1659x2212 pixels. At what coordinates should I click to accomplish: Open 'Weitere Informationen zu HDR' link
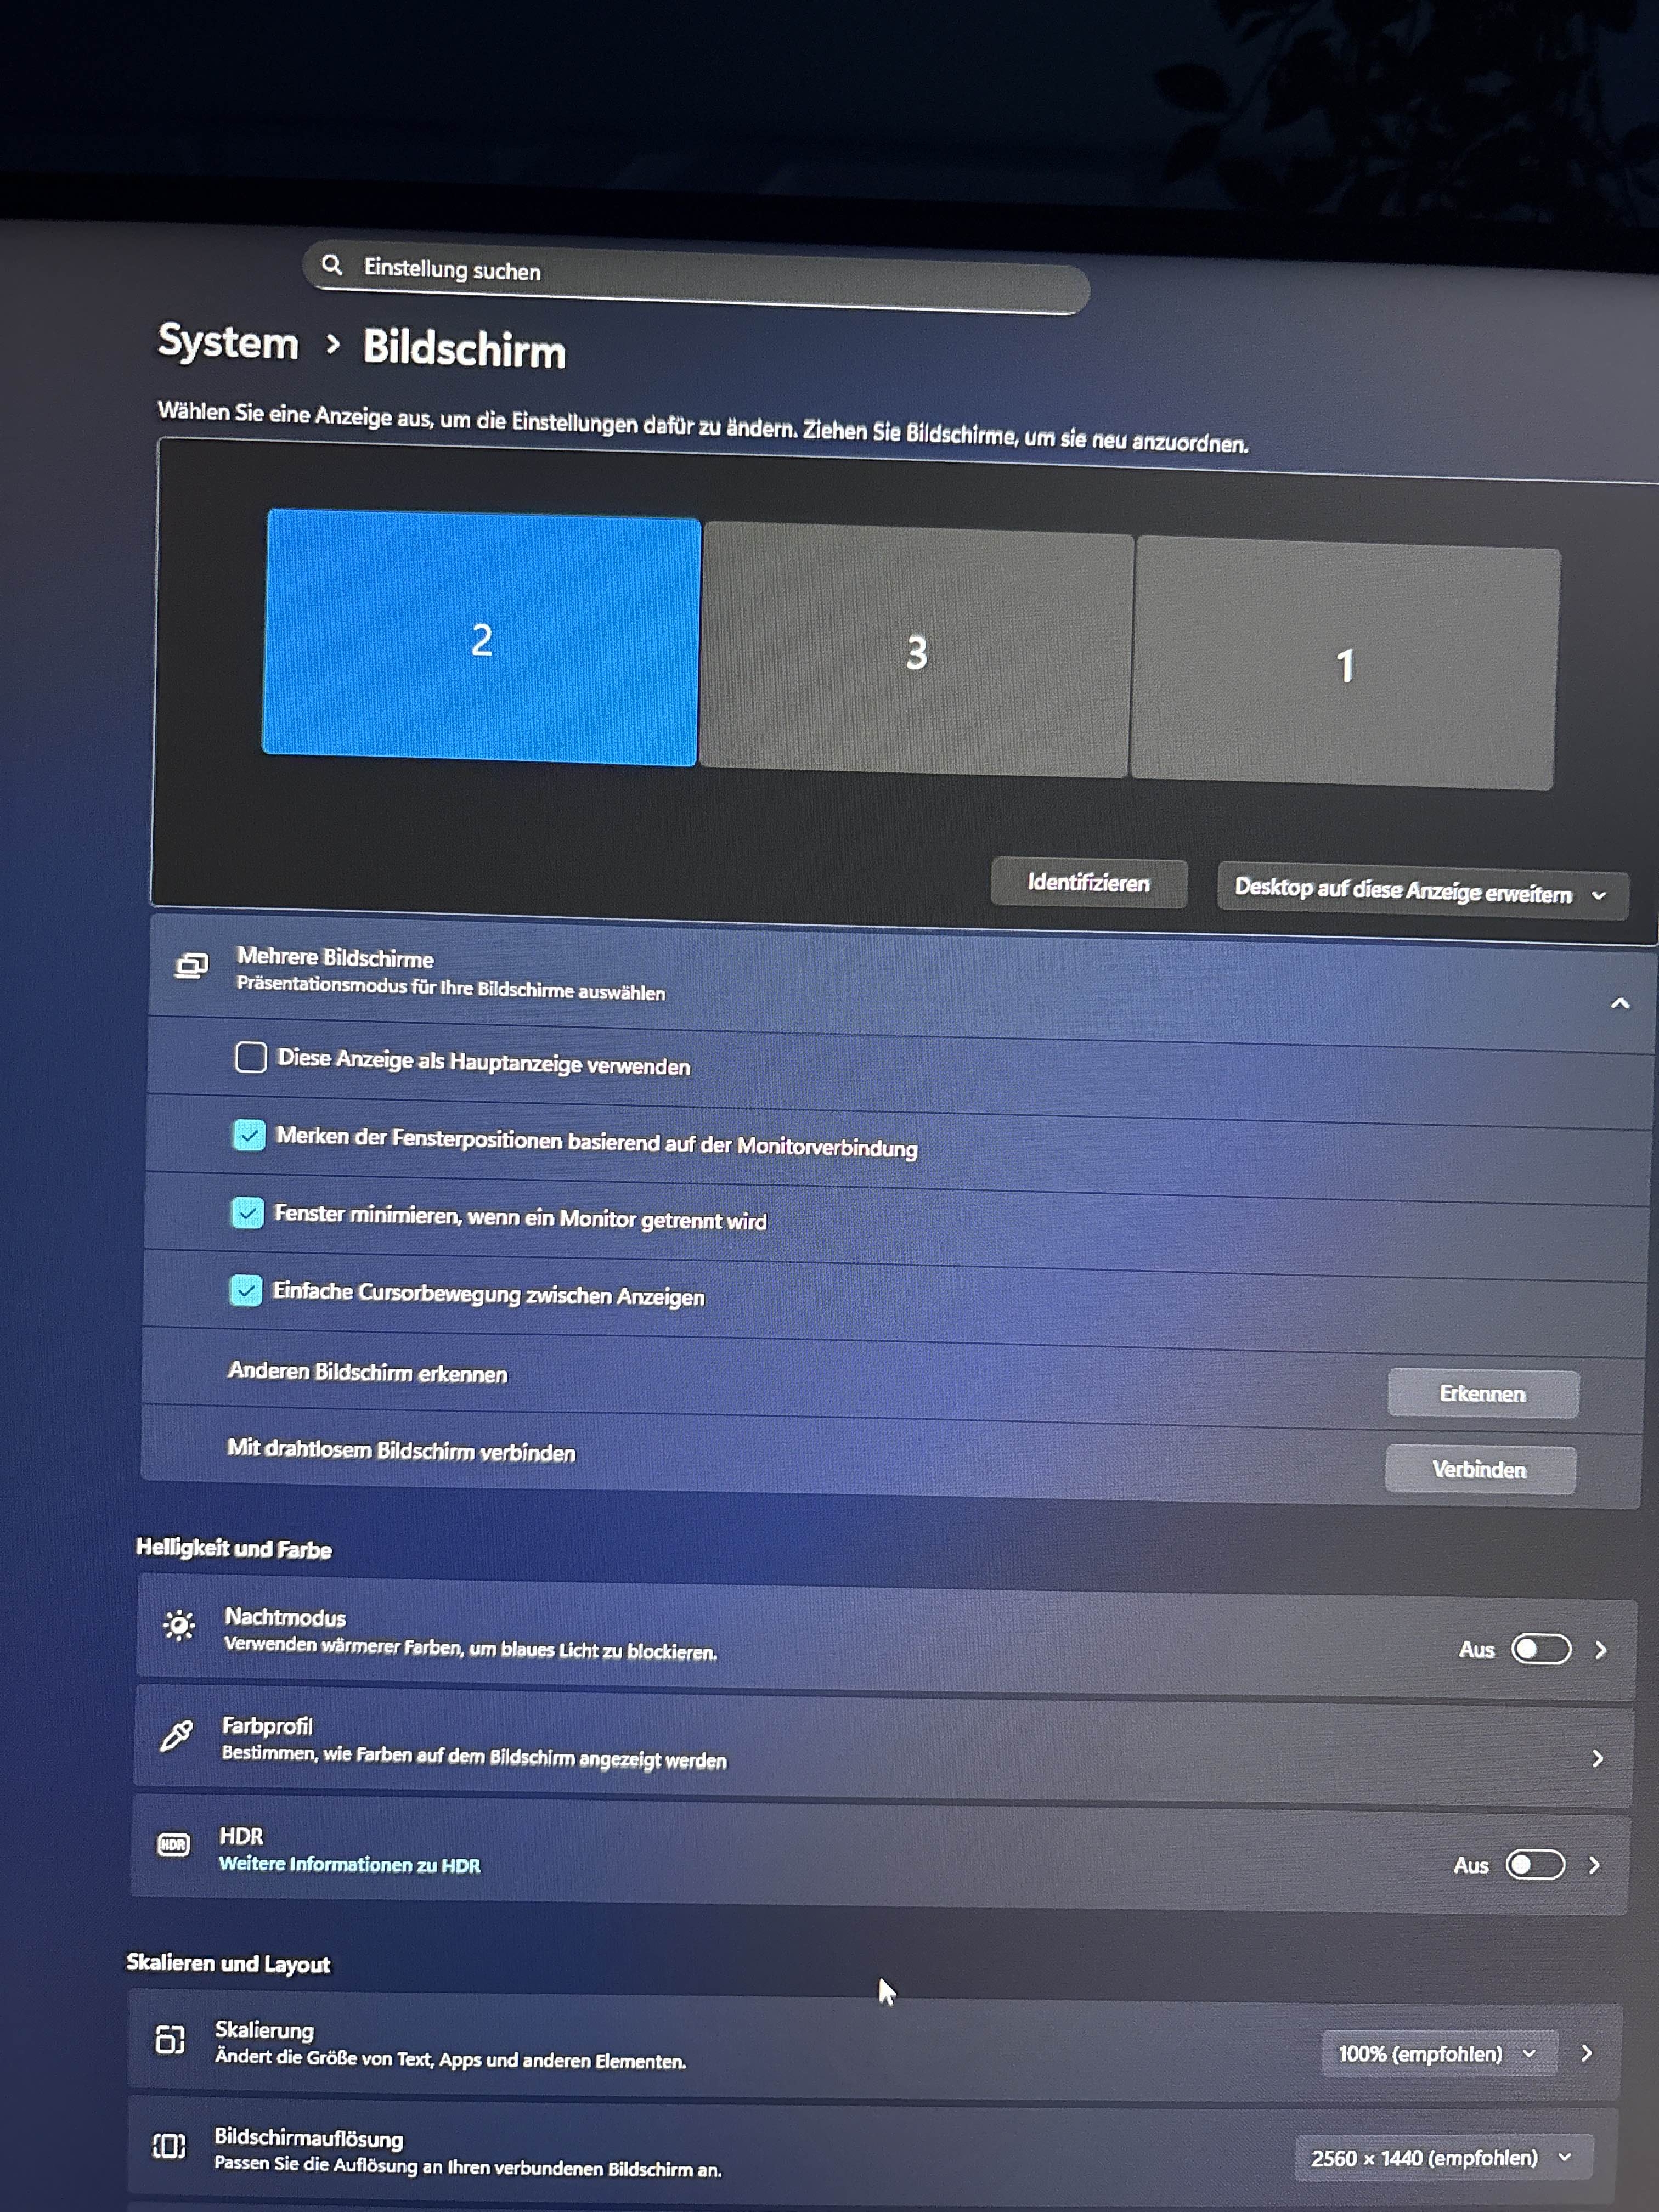(x=349, y=1865)
